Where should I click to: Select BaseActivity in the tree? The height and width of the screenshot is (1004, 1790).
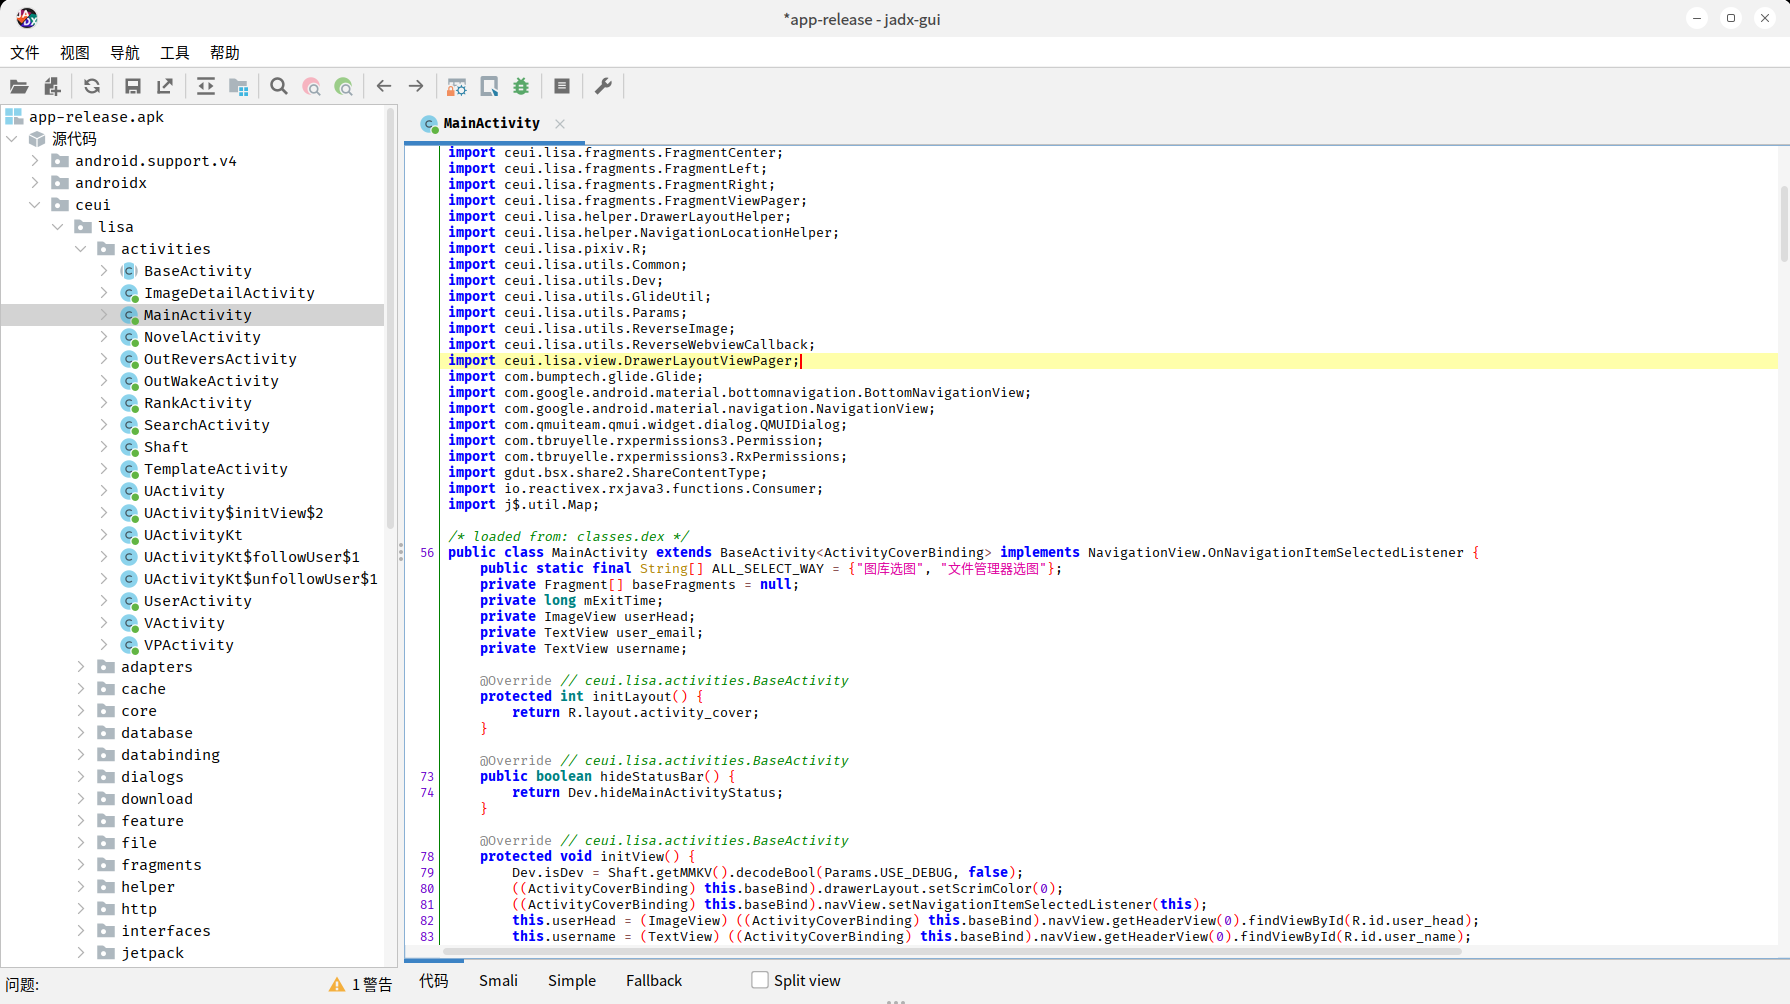(x=197, y=271)
